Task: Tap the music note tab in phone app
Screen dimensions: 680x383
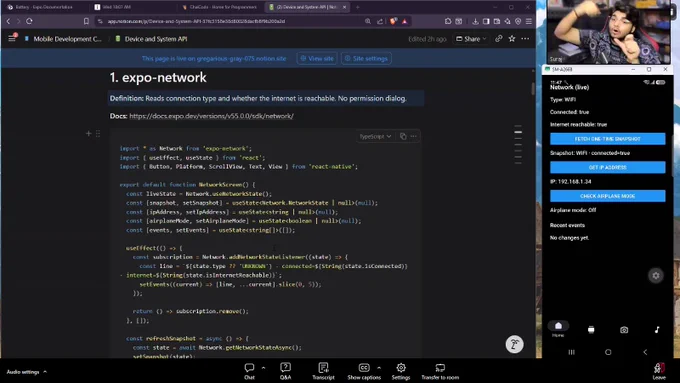Action: (x=657, y=330)
